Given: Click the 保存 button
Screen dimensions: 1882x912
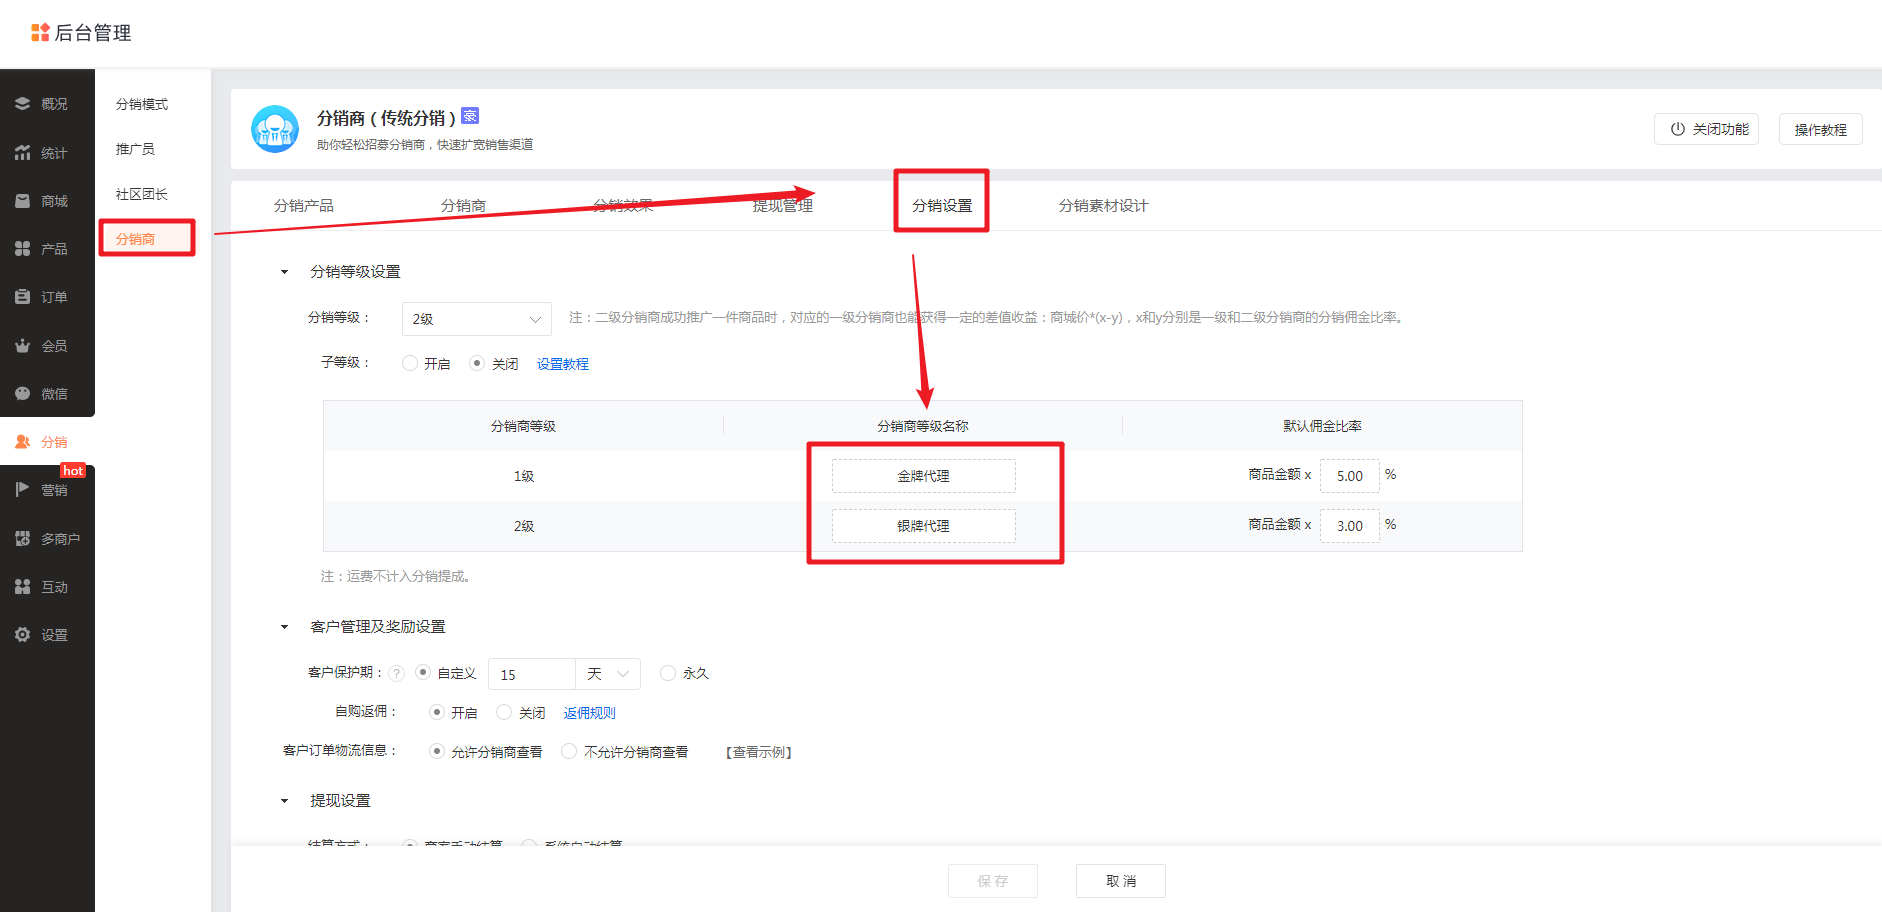Looking at the screenshot, I should click(993, 881).
